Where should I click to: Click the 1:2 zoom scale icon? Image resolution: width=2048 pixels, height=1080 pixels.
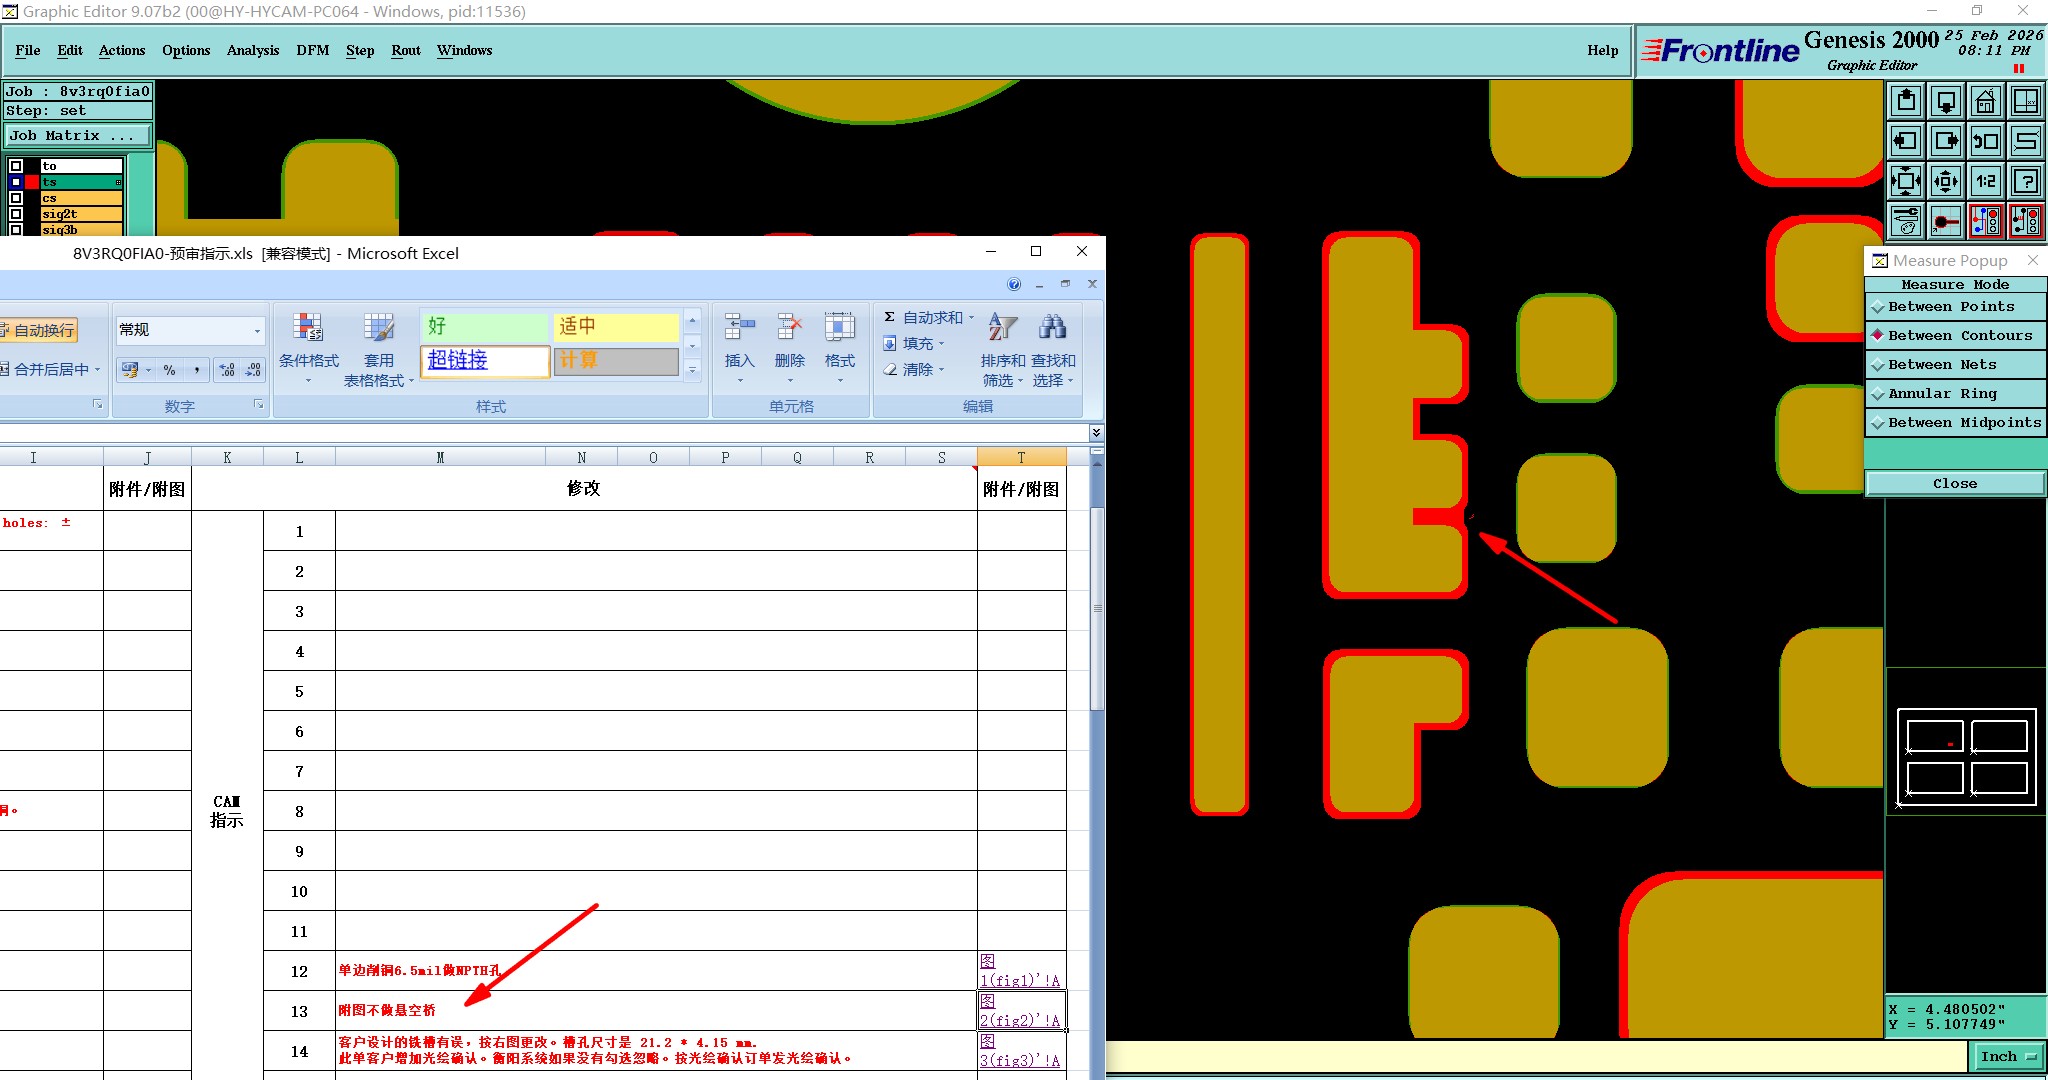pos(1985,181)
